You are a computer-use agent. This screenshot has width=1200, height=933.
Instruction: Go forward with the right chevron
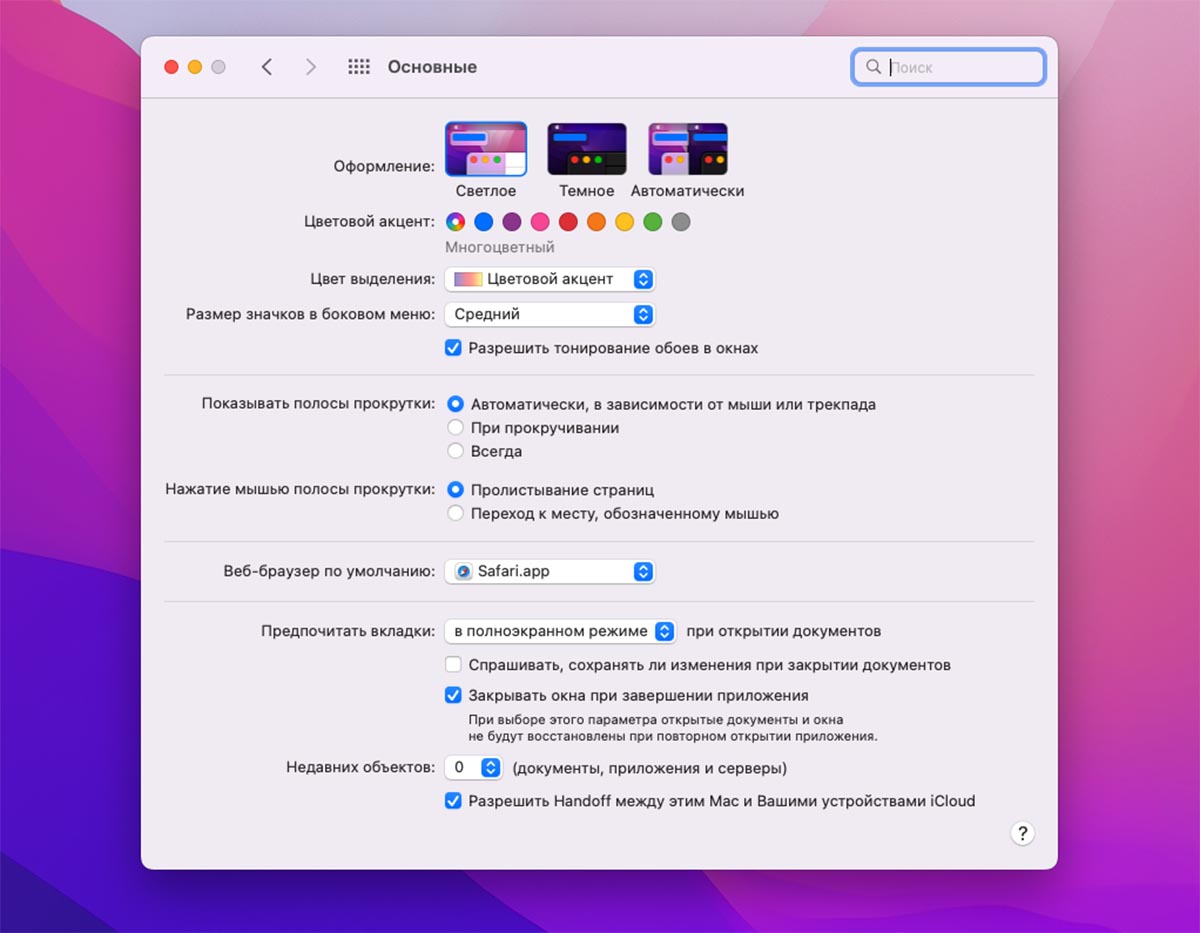pos(310,67)
